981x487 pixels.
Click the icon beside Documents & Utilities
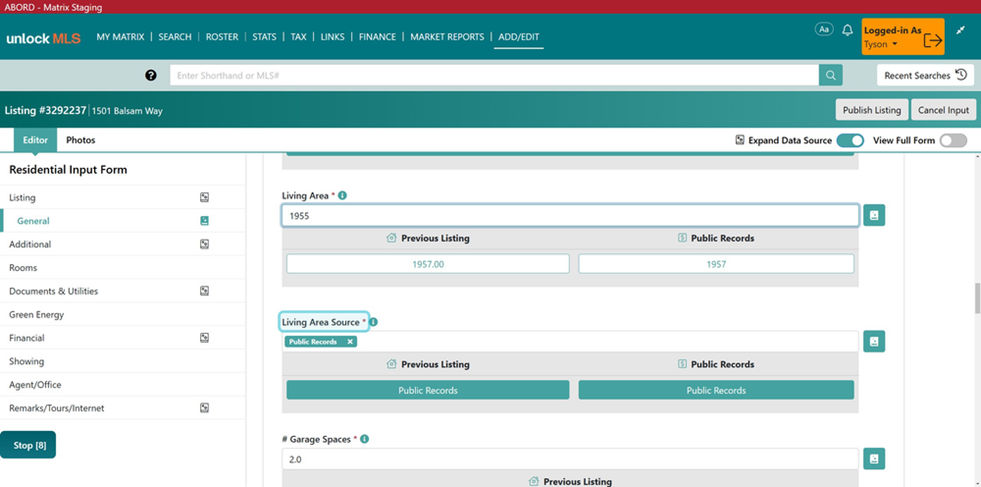204,291
